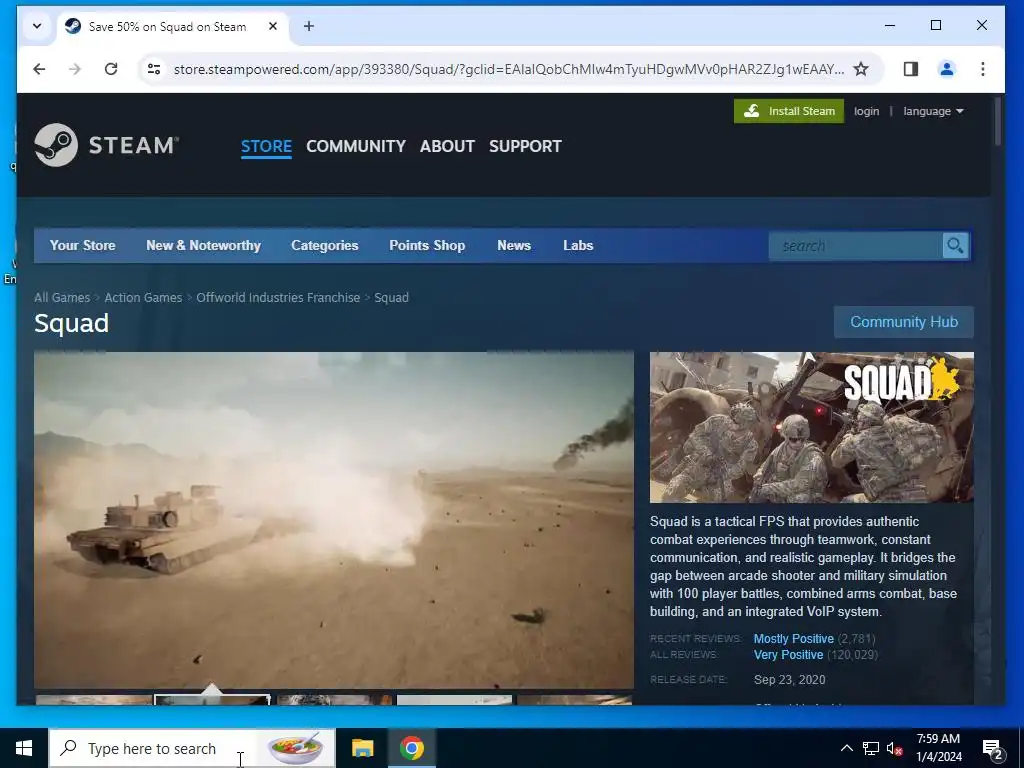Open the STORE menu

266,146
